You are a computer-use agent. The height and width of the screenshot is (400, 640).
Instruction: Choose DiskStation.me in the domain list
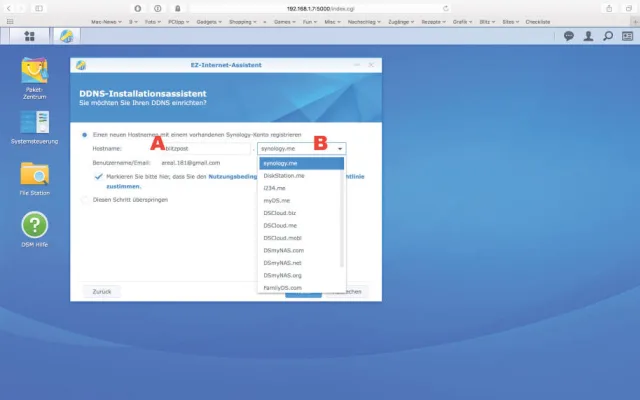(302, 176)
